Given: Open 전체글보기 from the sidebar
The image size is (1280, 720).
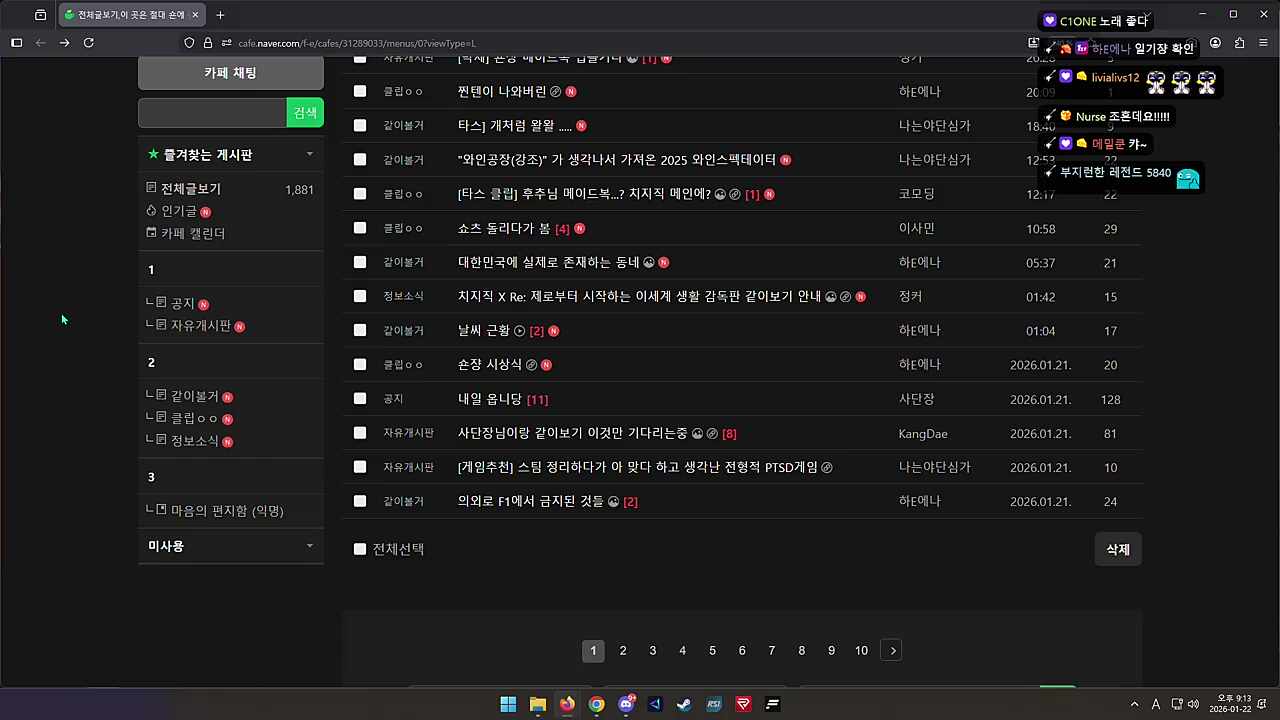Looking at the screenshot, I should point(190,188).
